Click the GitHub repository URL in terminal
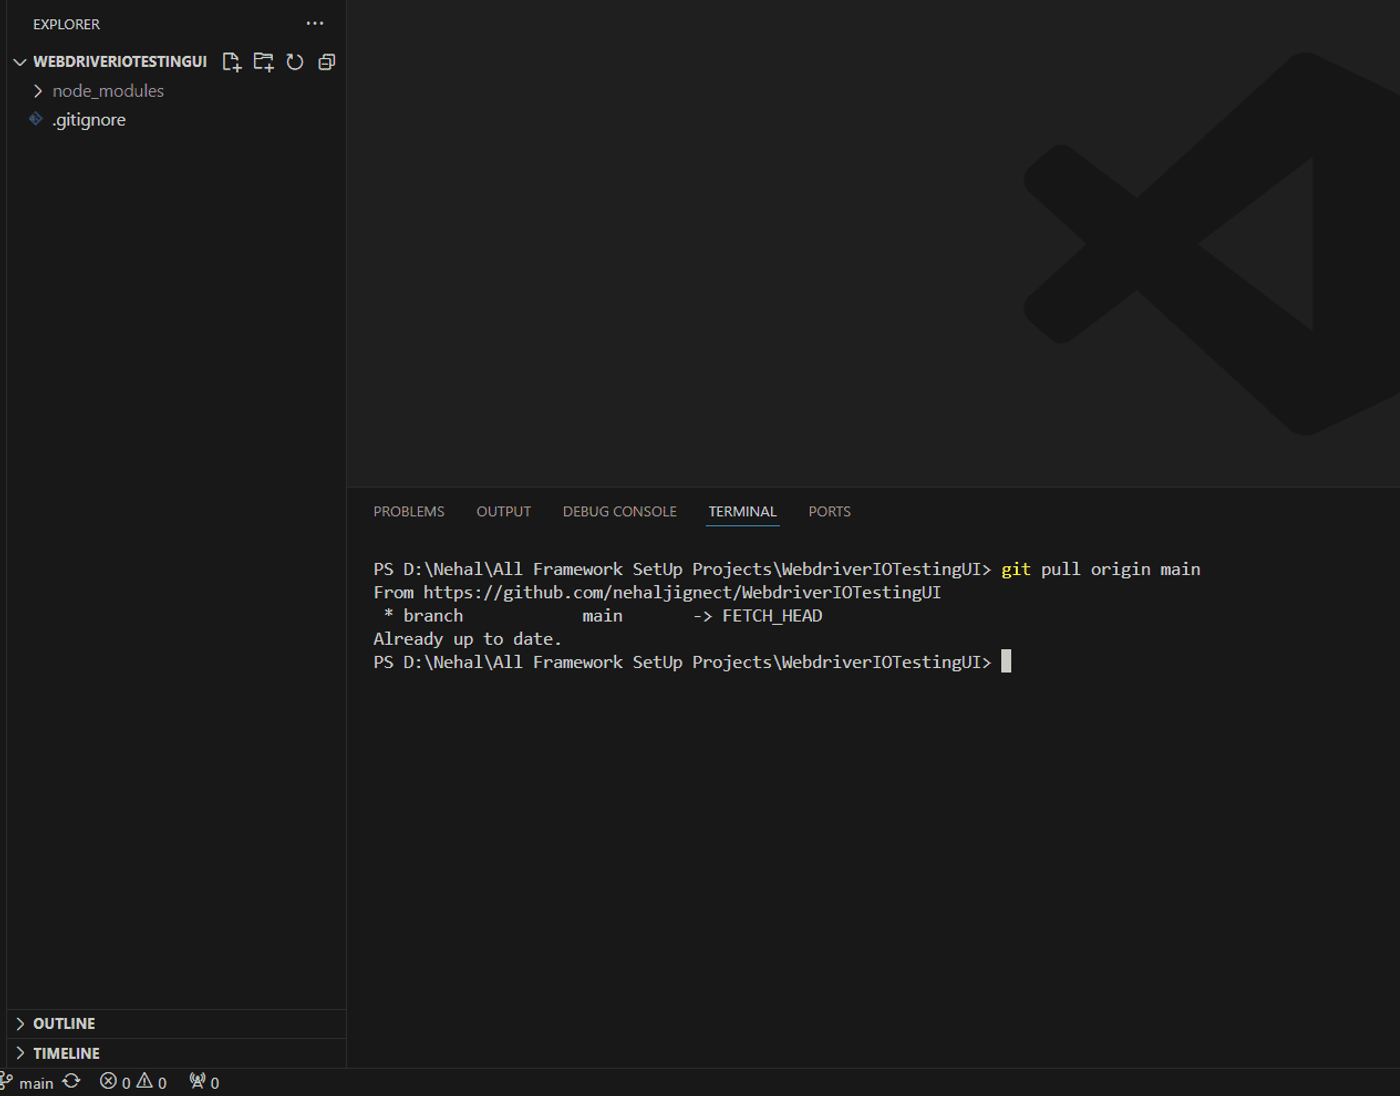The image size is (1400, 1096). pos(682,593)
